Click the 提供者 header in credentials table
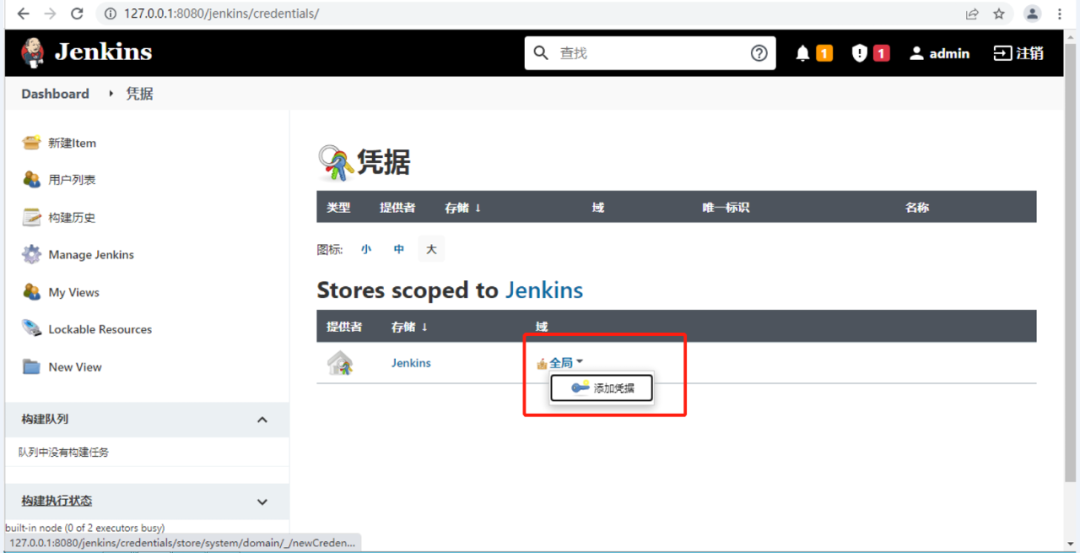 tap(397, 207)
